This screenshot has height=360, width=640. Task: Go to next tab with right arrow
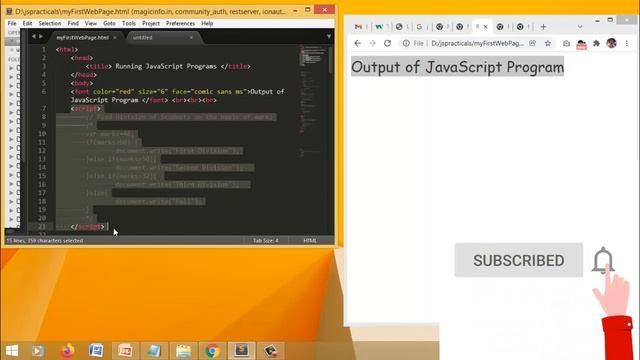pos(41,37)
